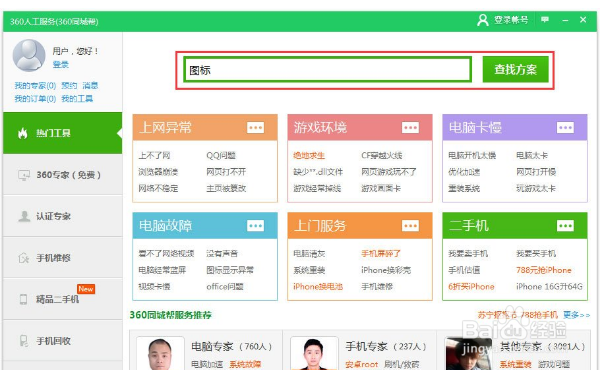The height and width of the screenshot is (370, 603).
Task: Open the 手机回收 sidebar tab
Action: coord(63,340)
